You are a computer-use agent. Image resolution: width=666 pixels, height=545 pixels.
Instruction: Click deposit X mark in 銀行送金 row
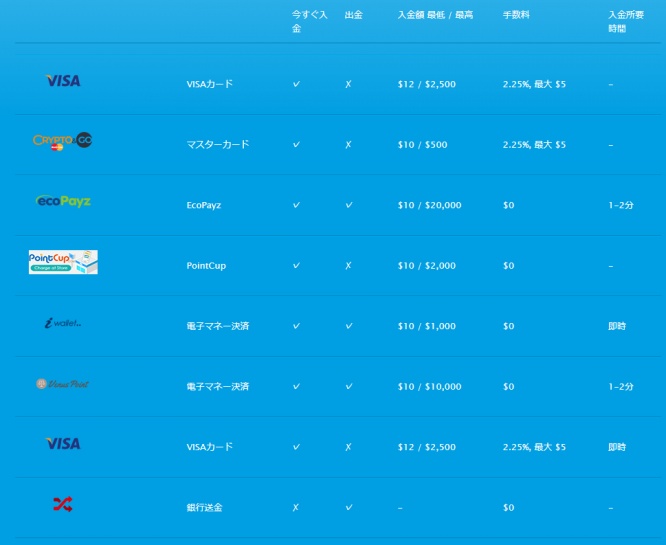[x=296, y=507]
